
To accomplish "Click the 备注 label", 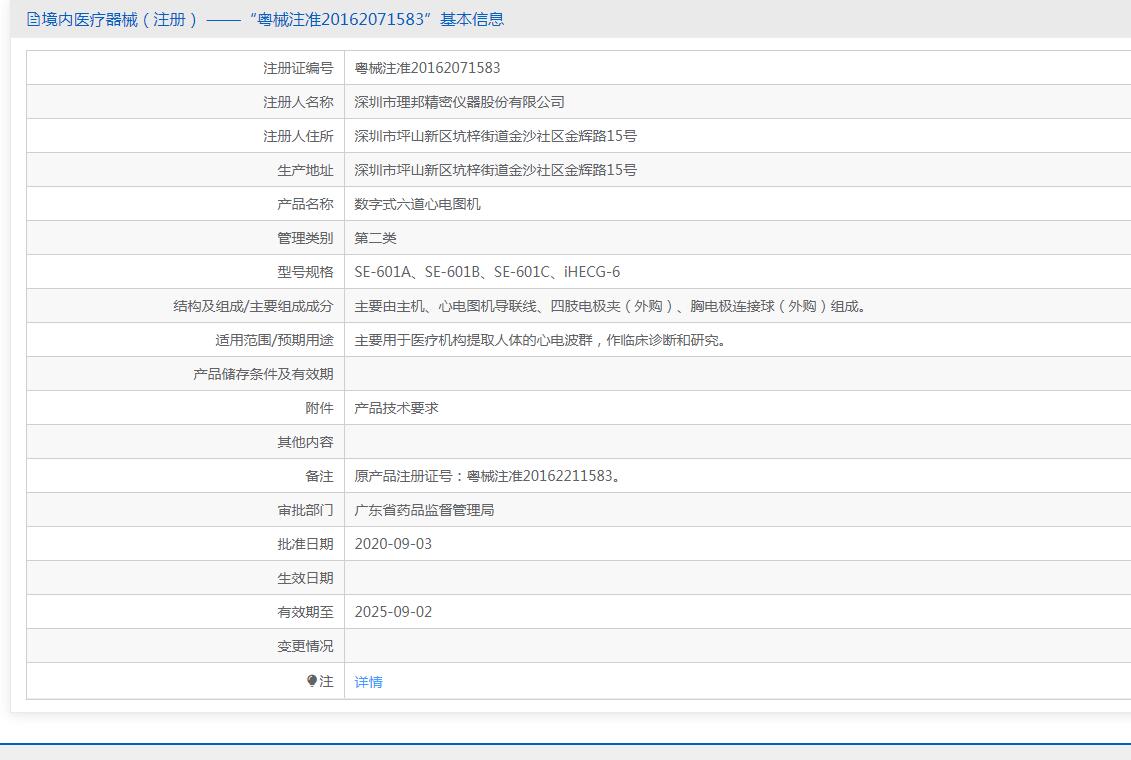I will (319, 476).
